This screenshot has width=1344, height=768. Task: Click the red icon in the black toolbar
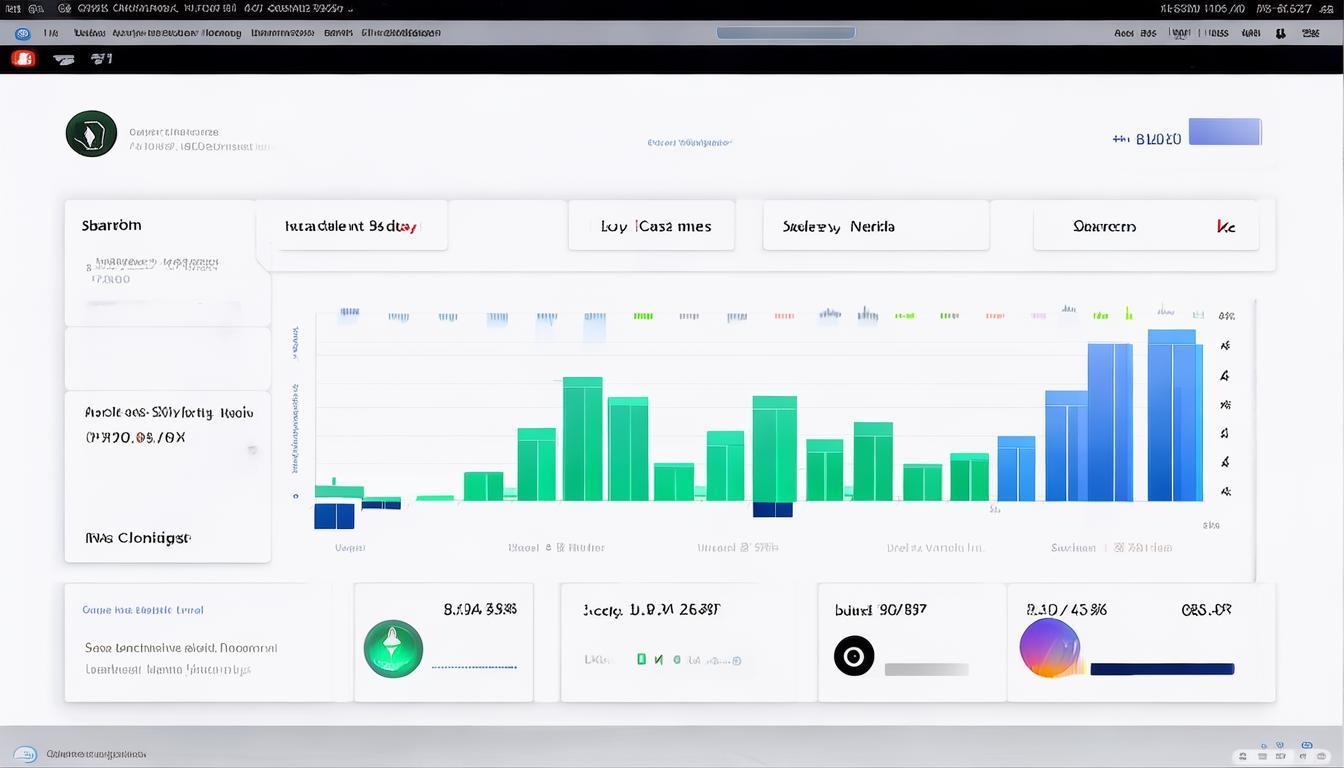click(x=23, y=59)
